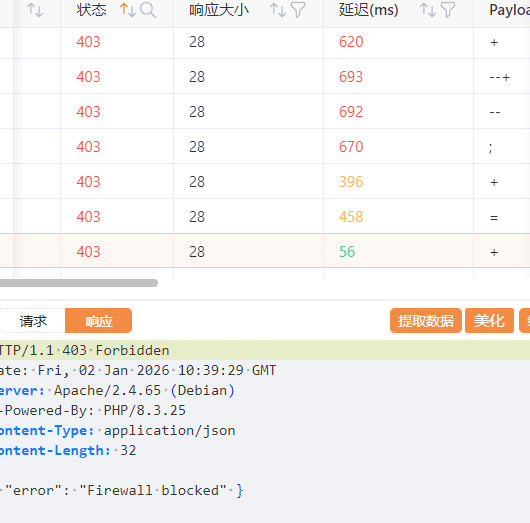Sort by response size using arrows icon
This screenshot has width=530, height=523.
click(x=278, y=10)
